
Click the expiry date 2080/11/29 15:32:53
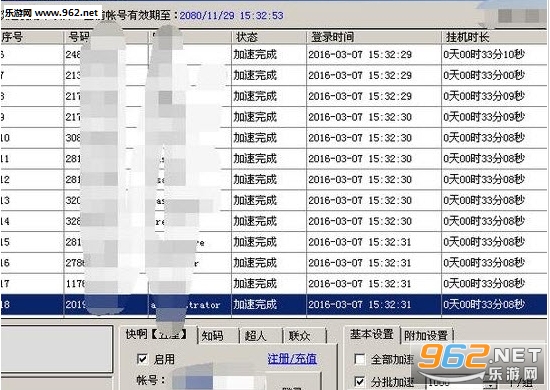232,15
